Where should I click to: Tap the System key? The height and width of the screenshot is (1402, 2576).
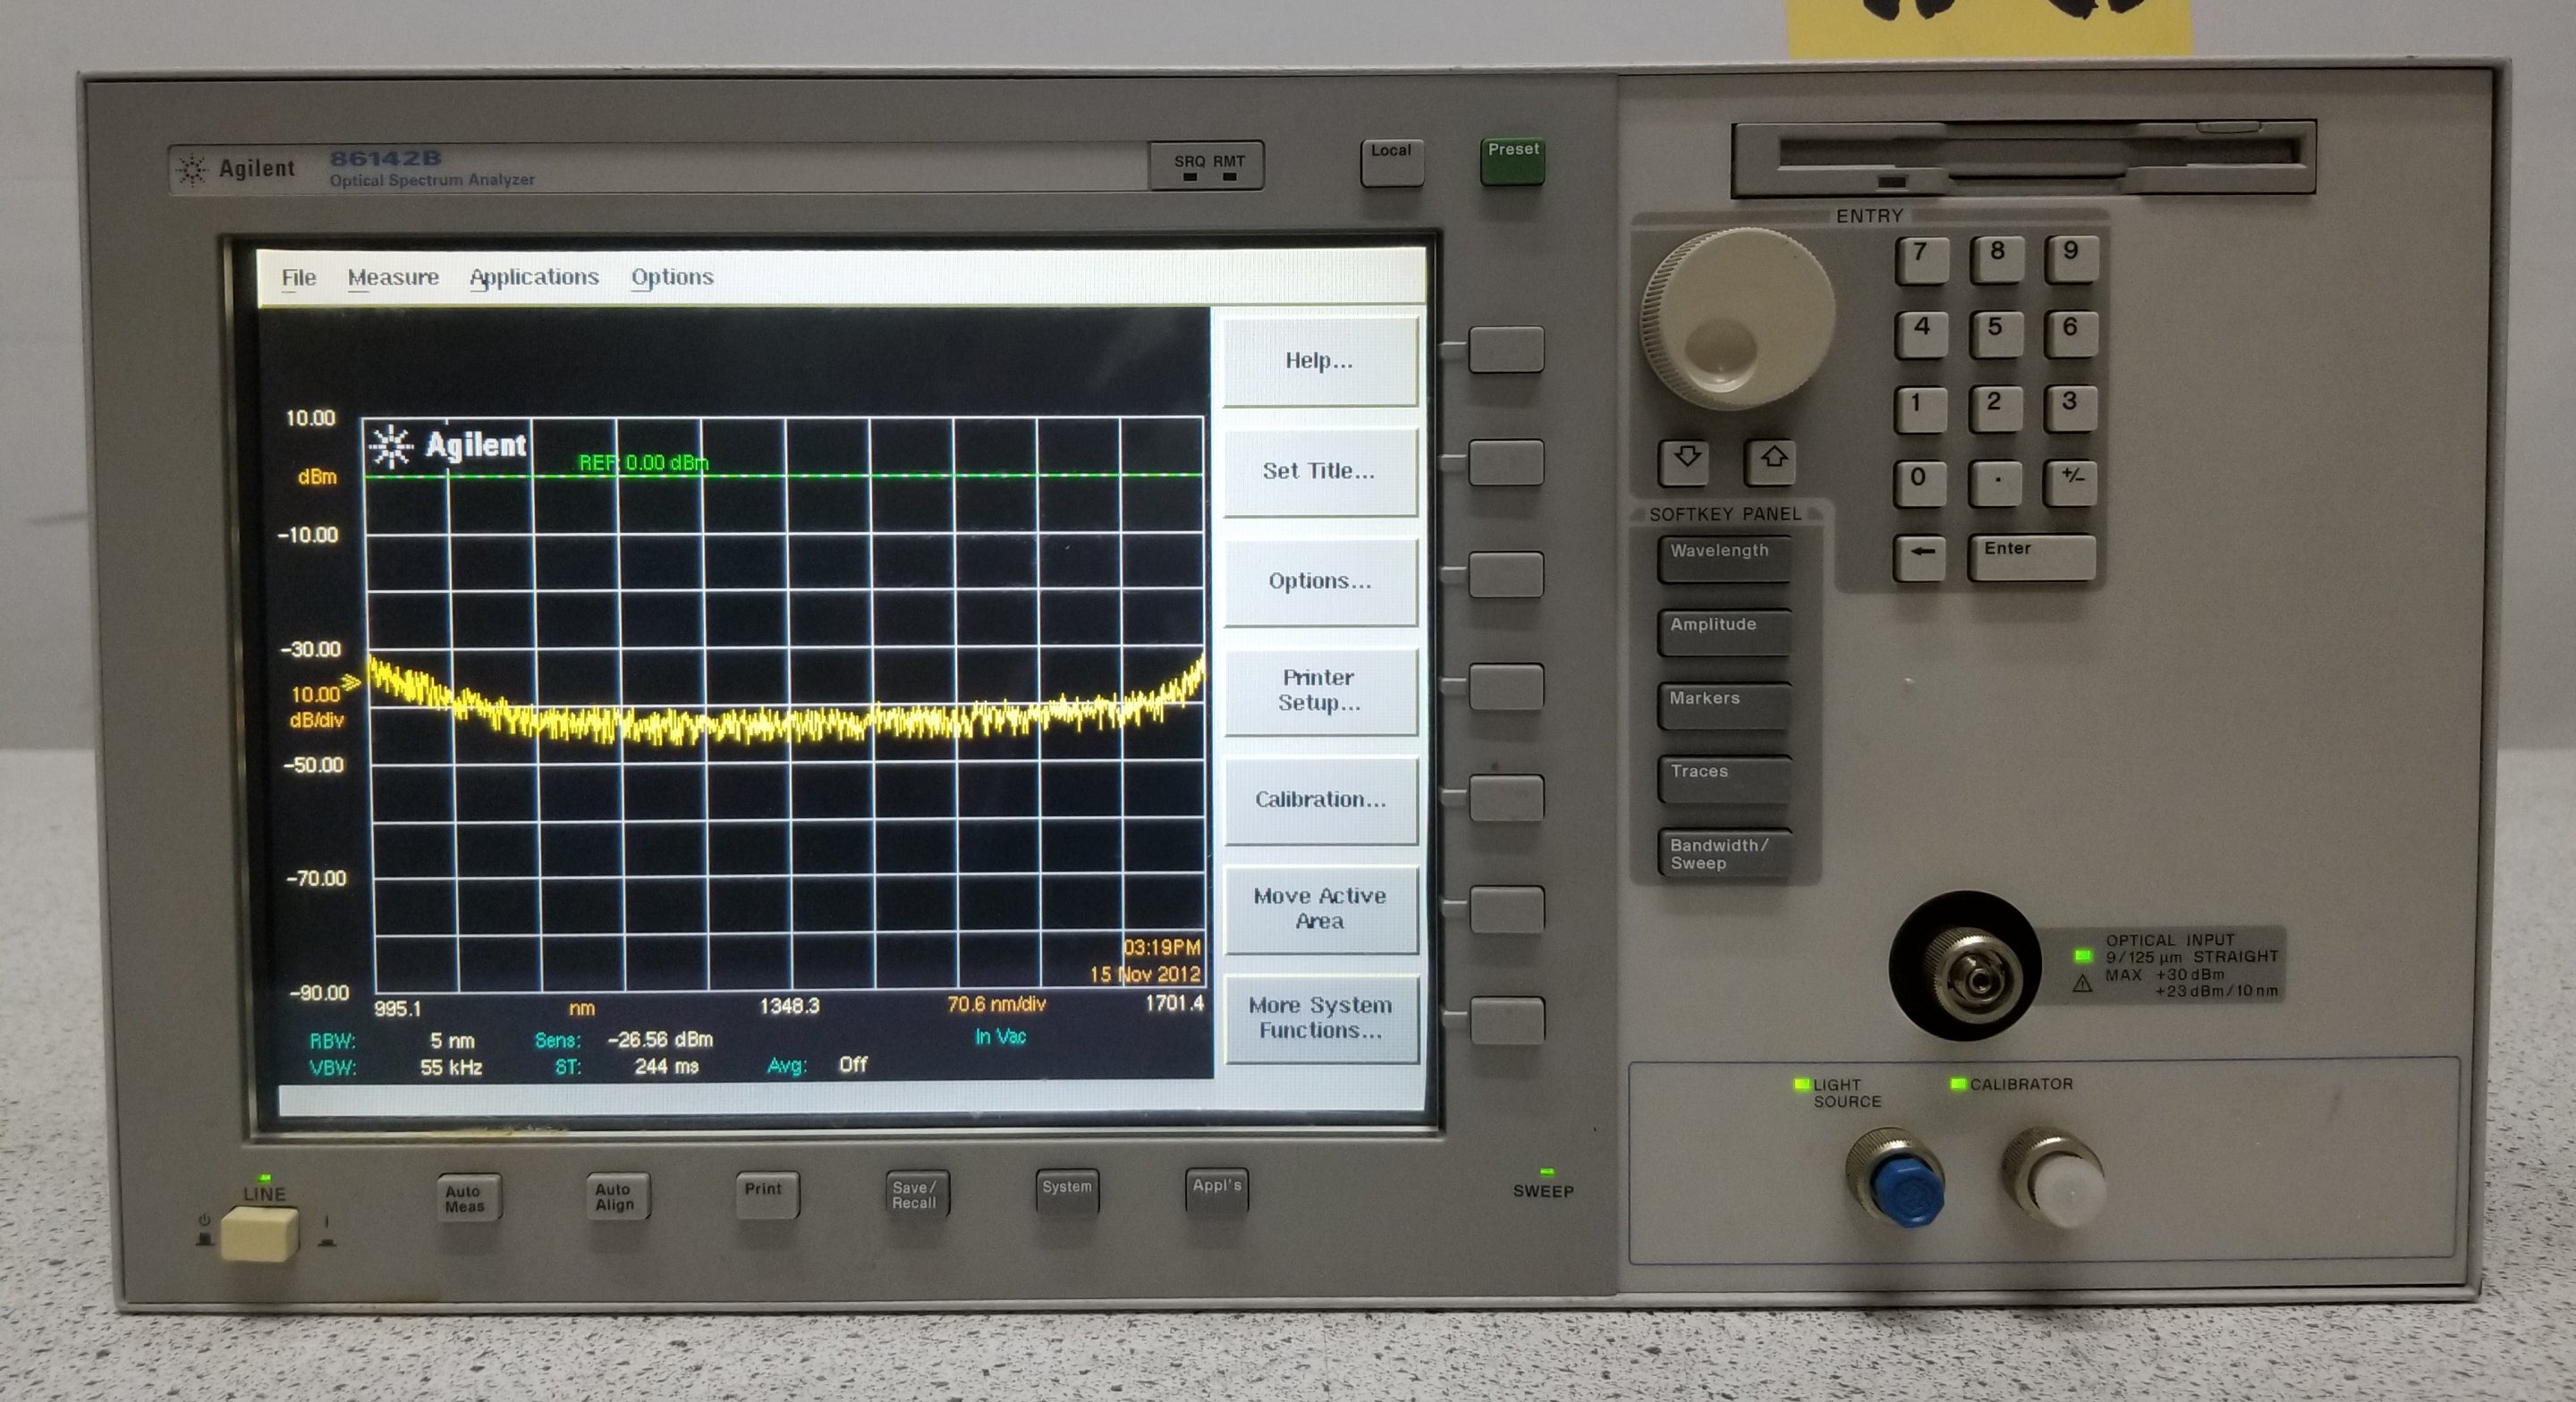pyautogui.click(x=1067, y=1192)
